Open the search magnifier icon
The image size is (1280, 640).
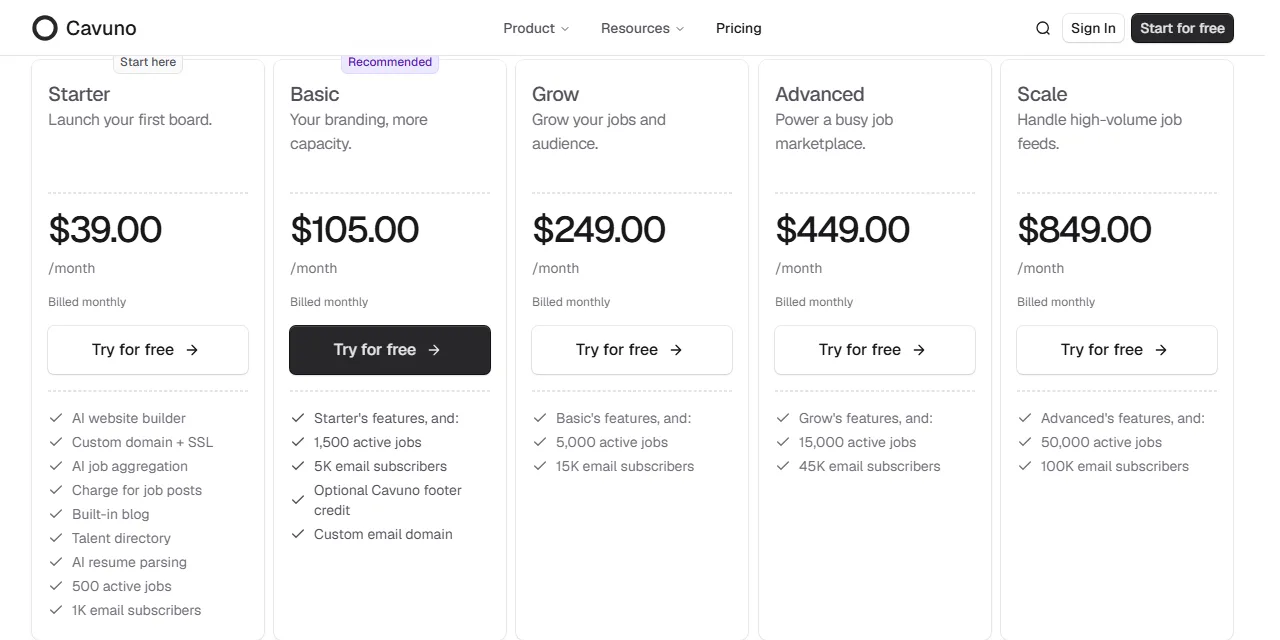(x=1043, y=28)
